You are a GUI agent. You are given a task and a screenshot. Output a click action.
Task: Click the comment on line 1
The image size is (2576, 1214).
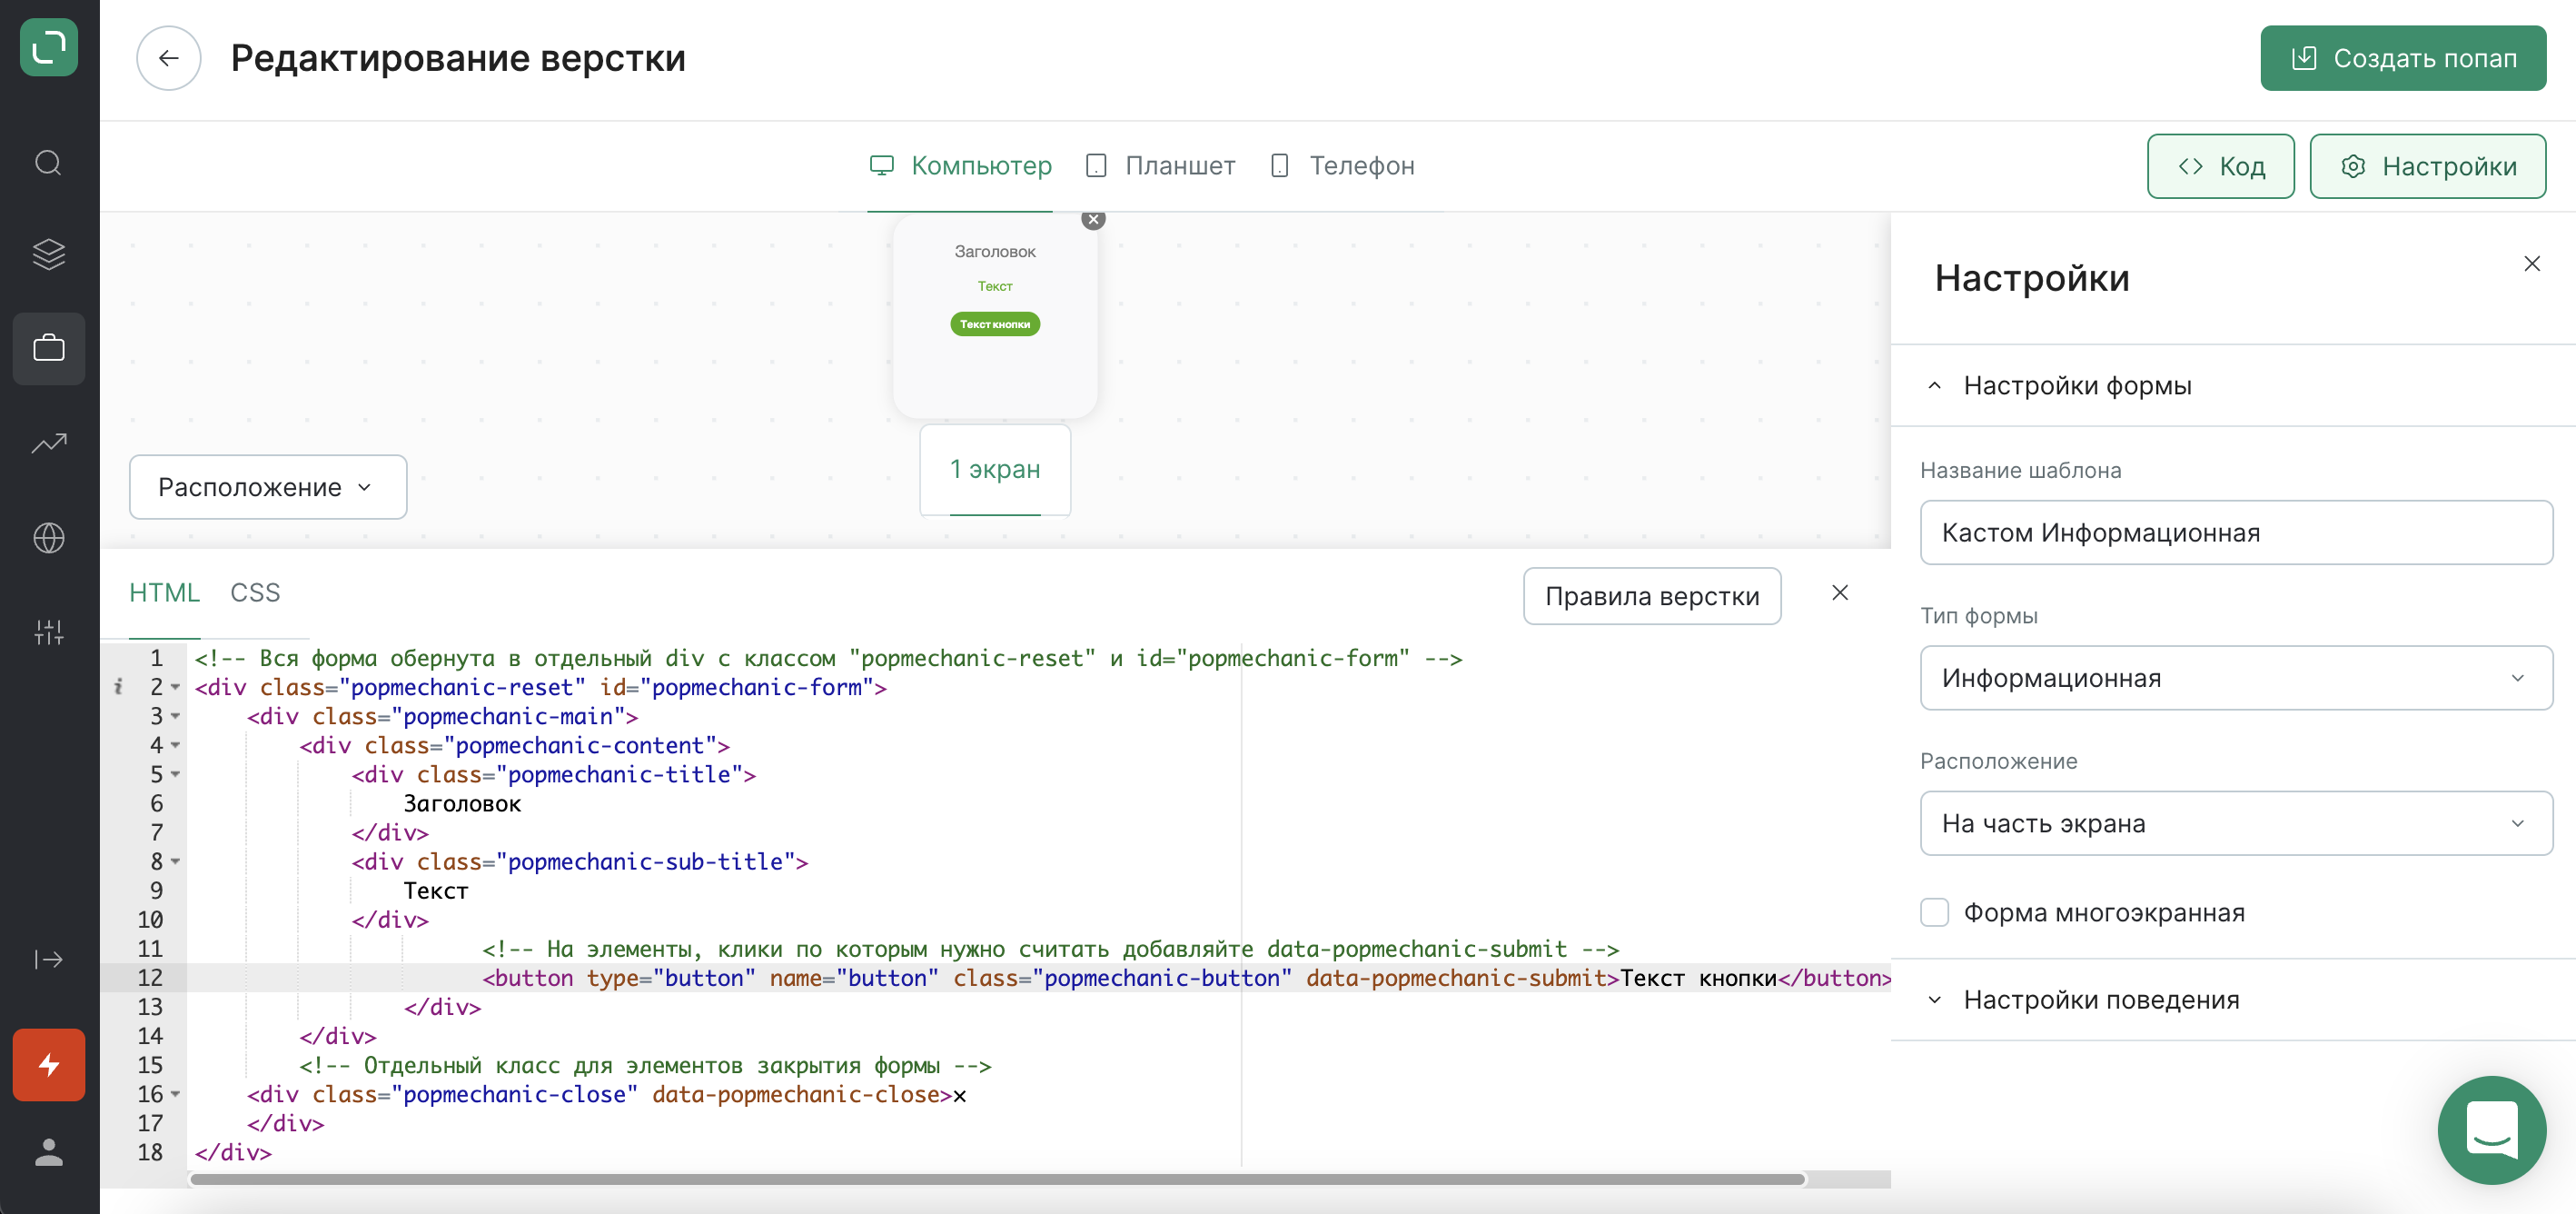click(x=828, y=658)
